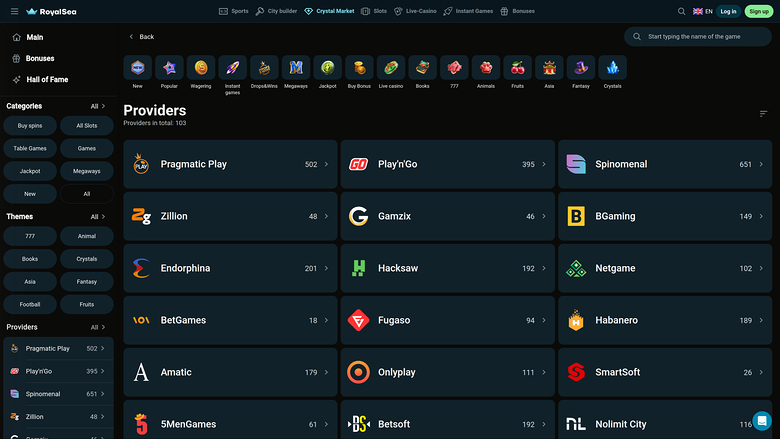Click the search magnifier icon in header
Image resolution: width=780 pixels, height=439 pixels.
pos(682,11)
